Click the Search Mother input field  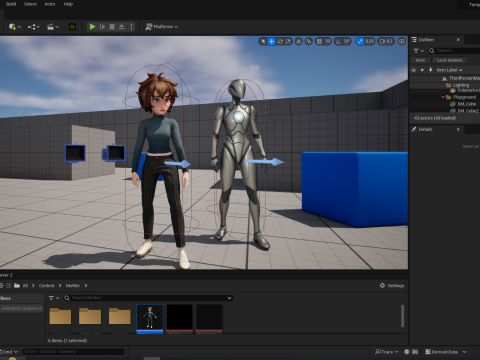148,298
